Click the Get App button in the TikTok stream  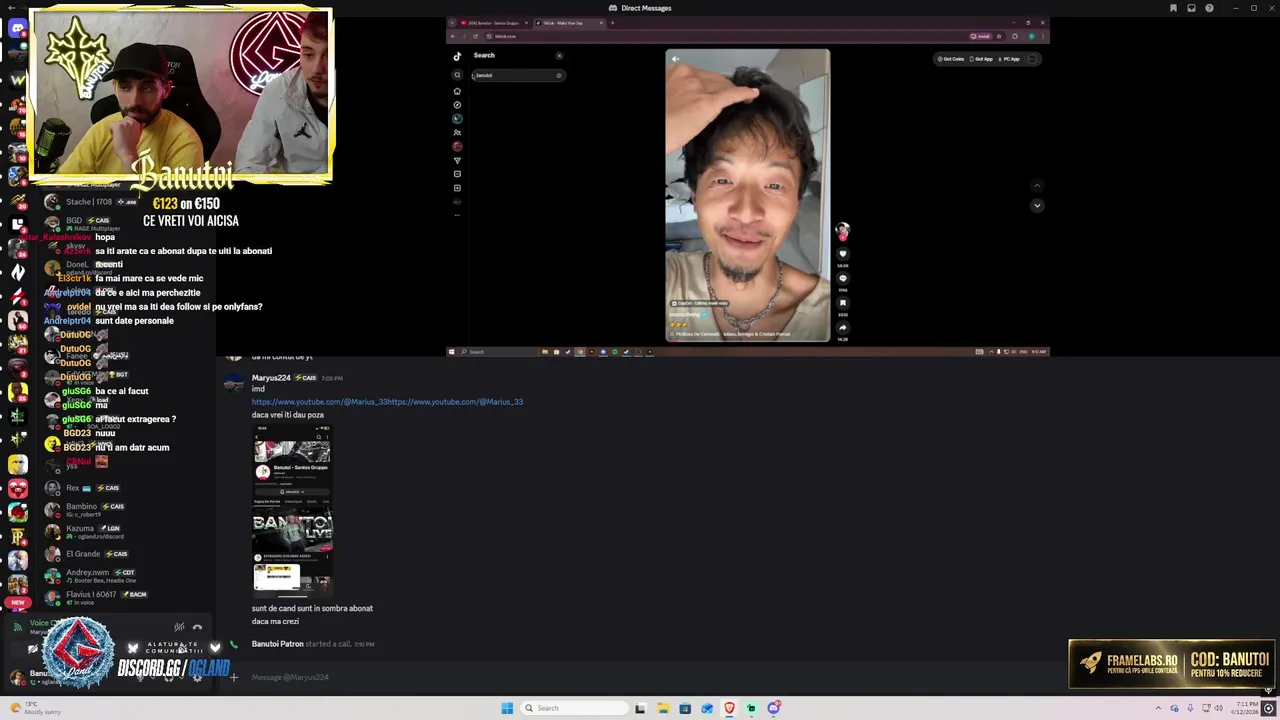[x=981, y=59]
